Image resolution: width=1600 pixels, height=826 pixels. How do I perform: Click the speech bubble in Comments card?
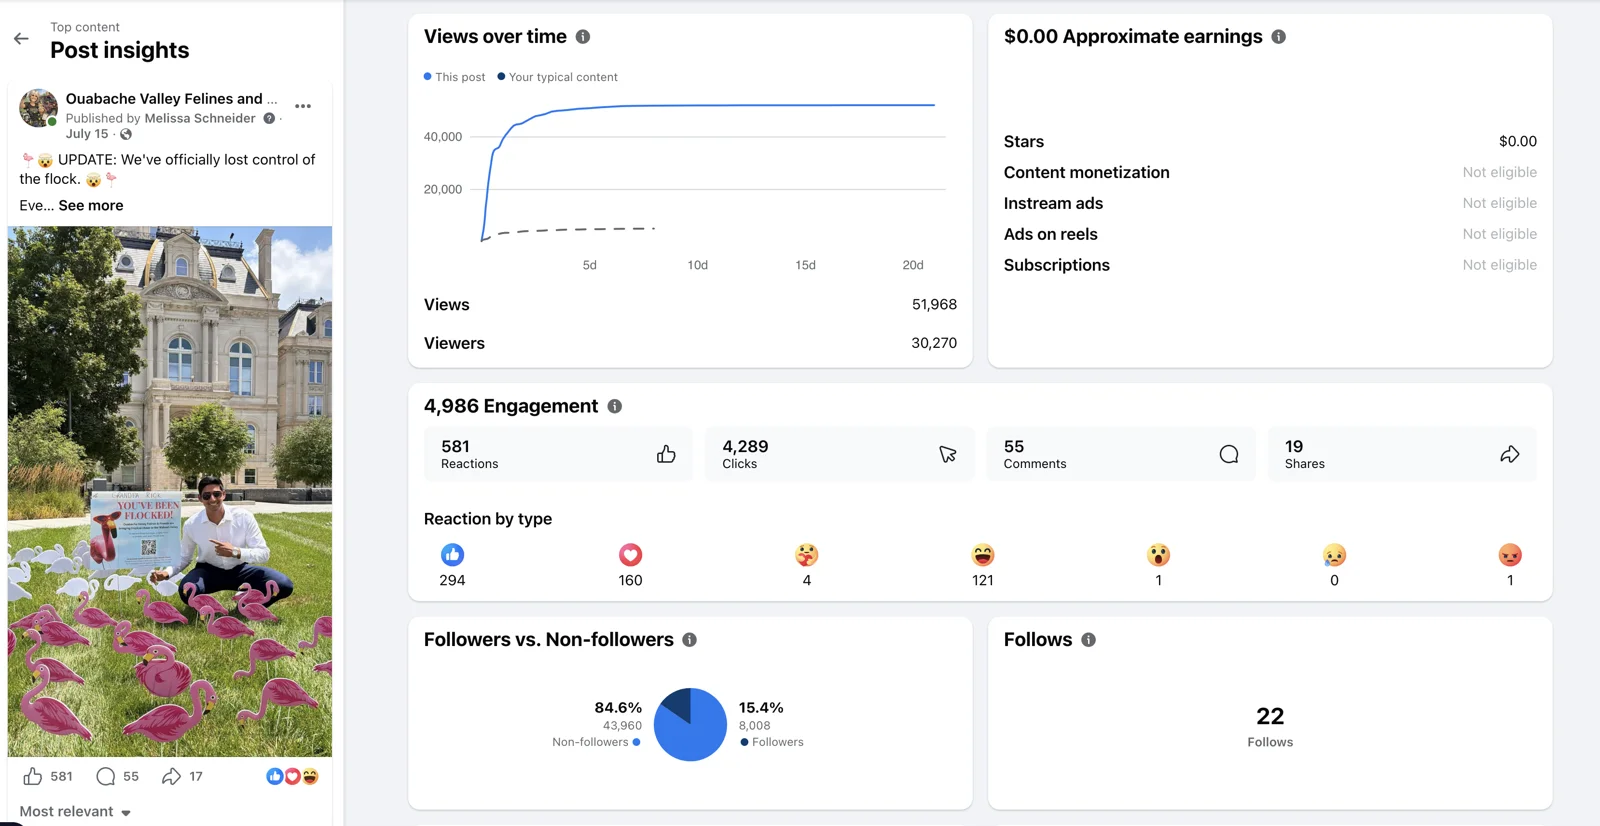1229,454
